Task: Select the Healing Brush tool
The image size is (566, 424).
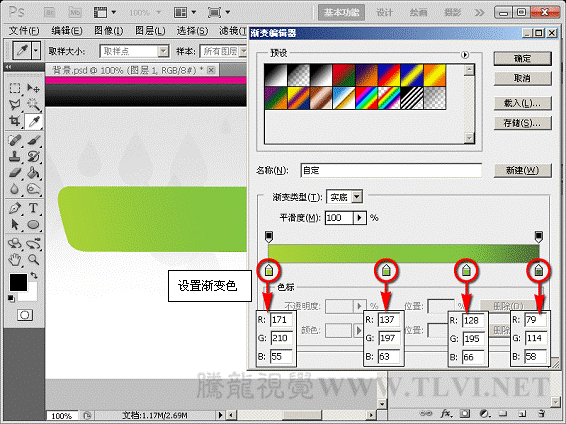Action: click(x=15, y=140)
